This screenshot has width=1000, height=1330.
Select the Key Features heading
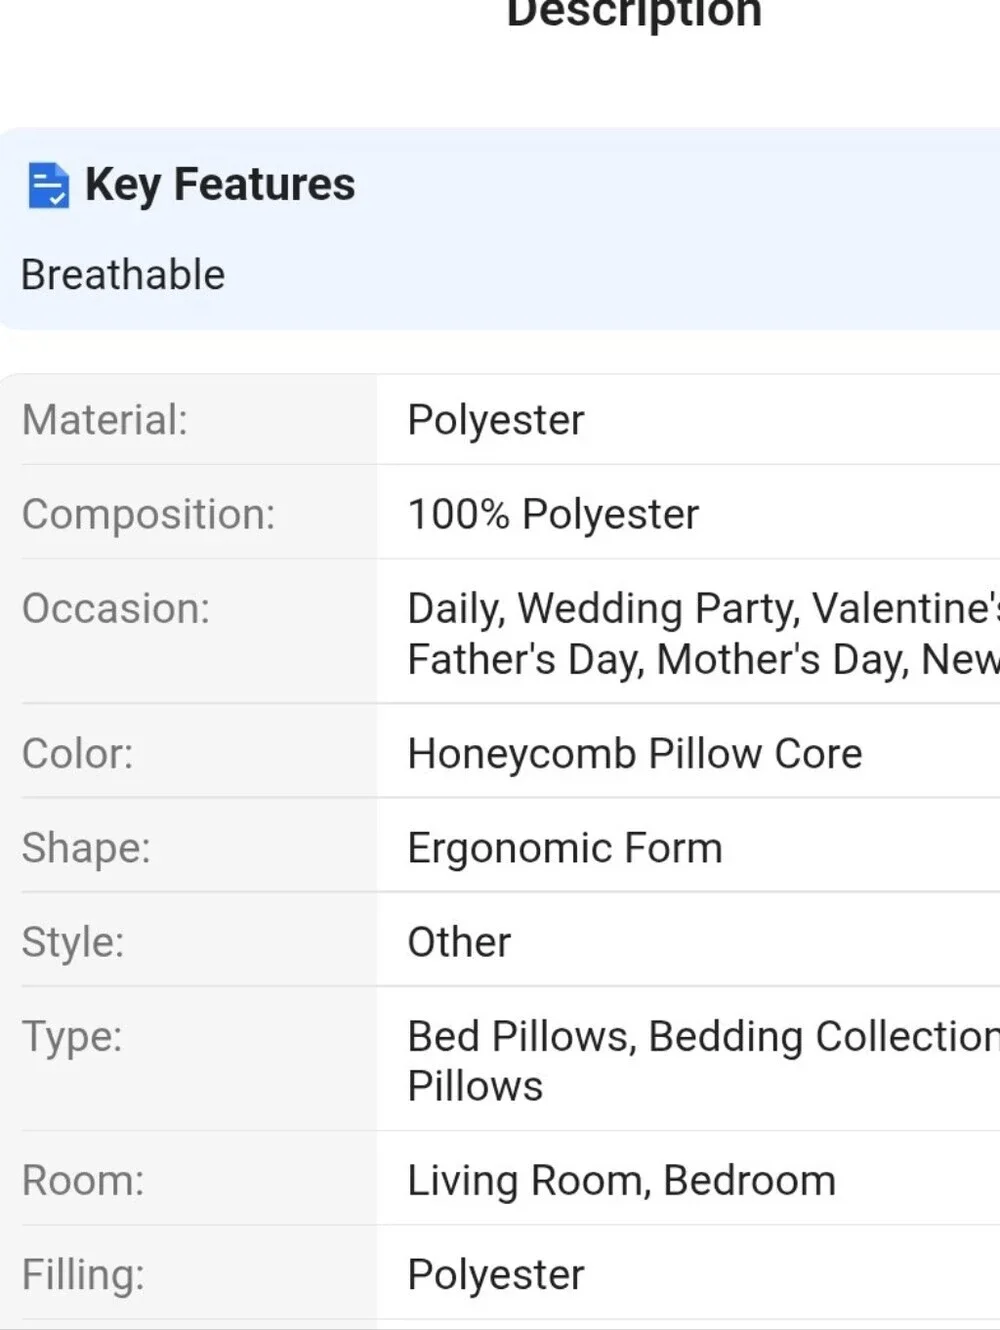point(220,185)
